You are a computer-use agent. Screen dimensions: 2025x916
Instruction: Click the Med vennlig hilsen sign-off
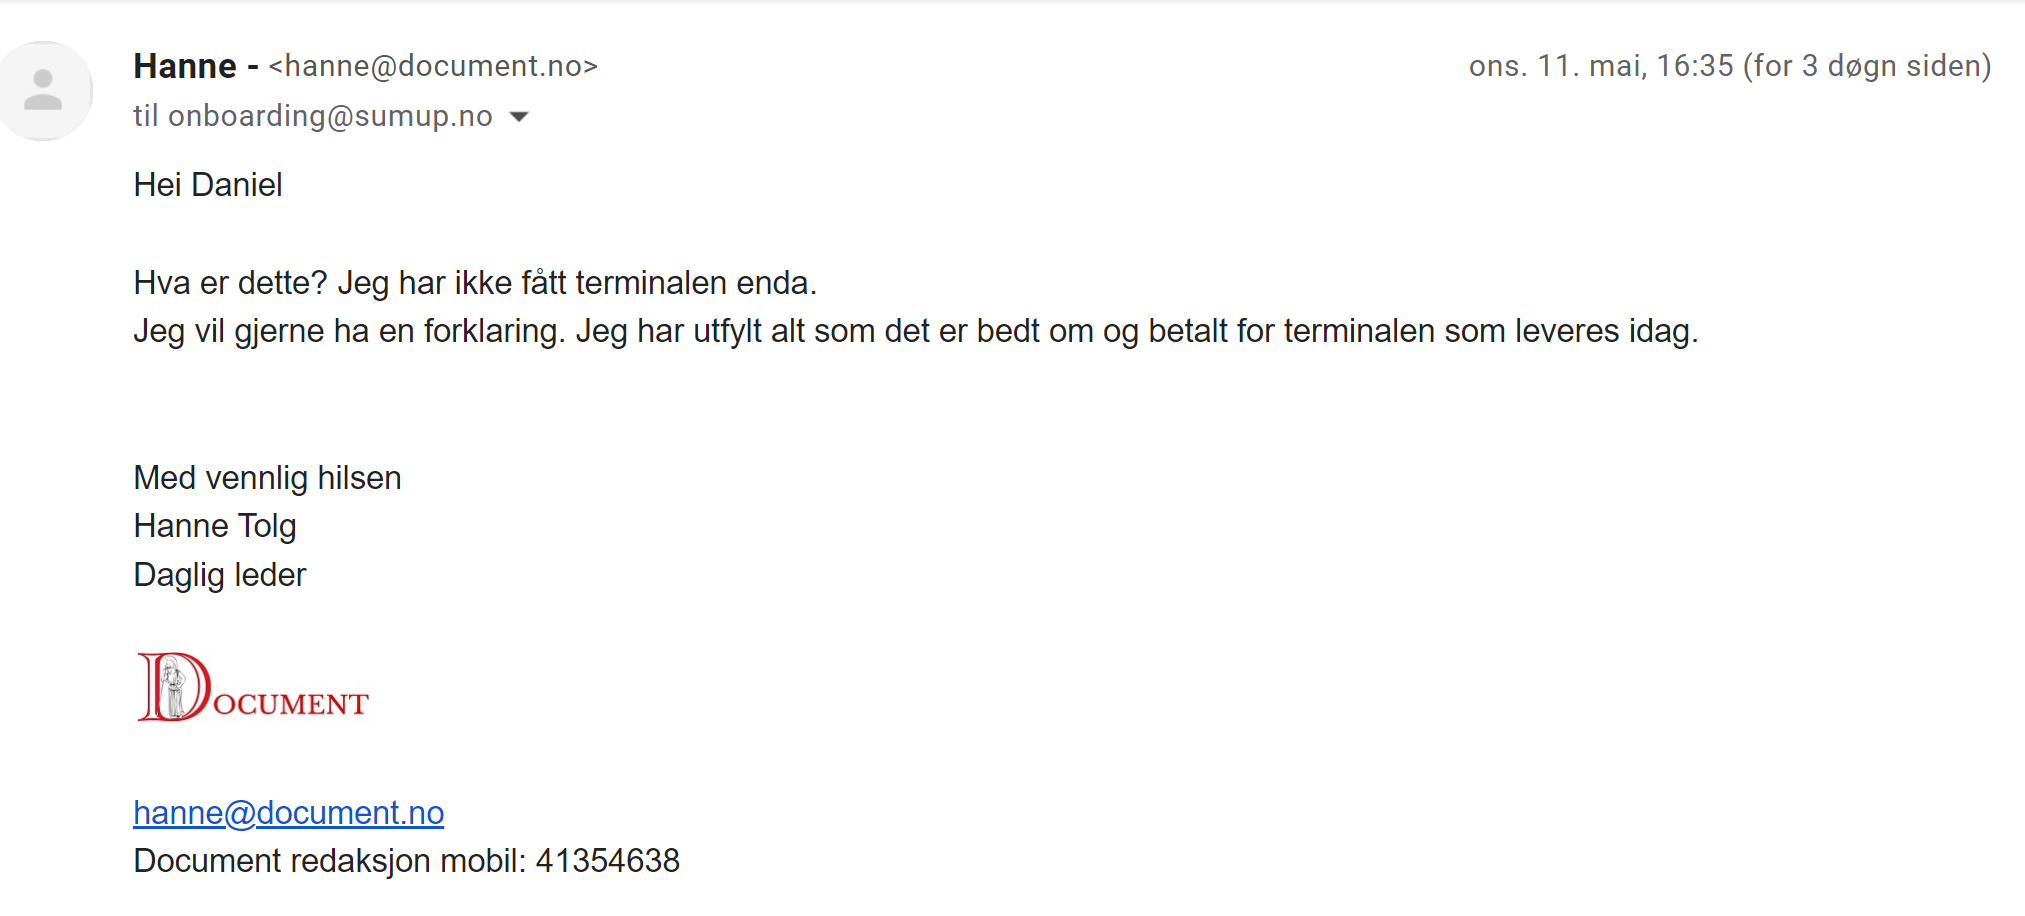click(267, 478)
